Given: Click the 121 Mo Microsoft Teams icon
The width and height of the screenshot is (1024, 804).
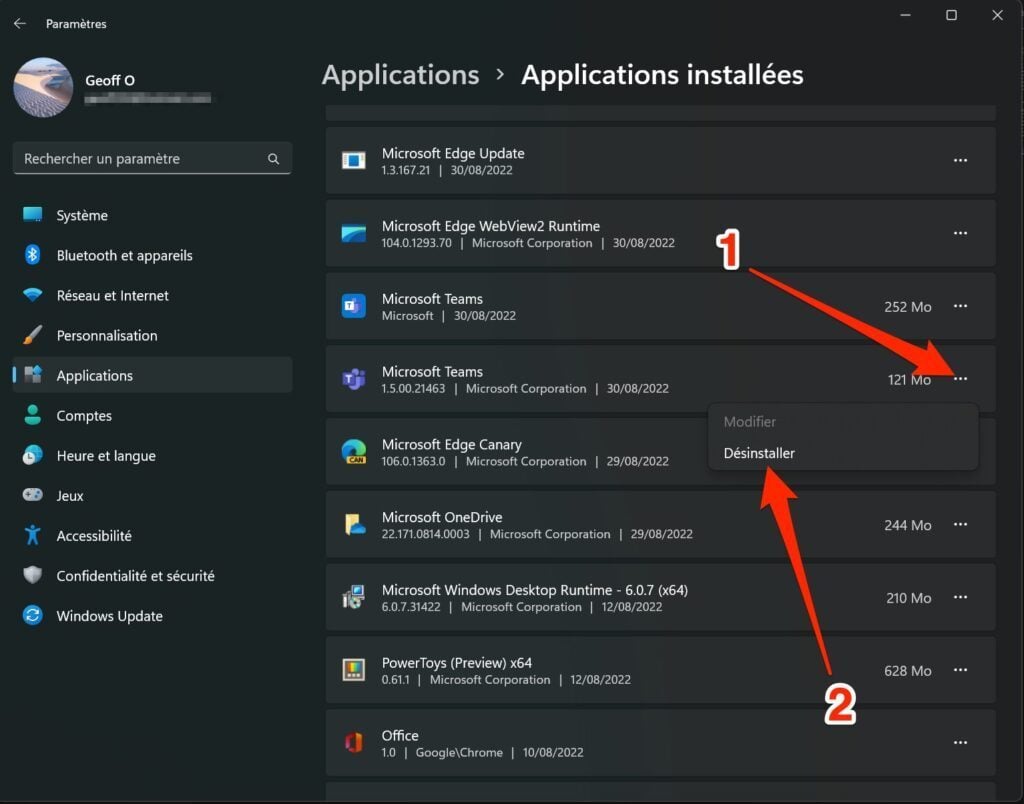Looking at the screenshot, I should tap(353, 379).
